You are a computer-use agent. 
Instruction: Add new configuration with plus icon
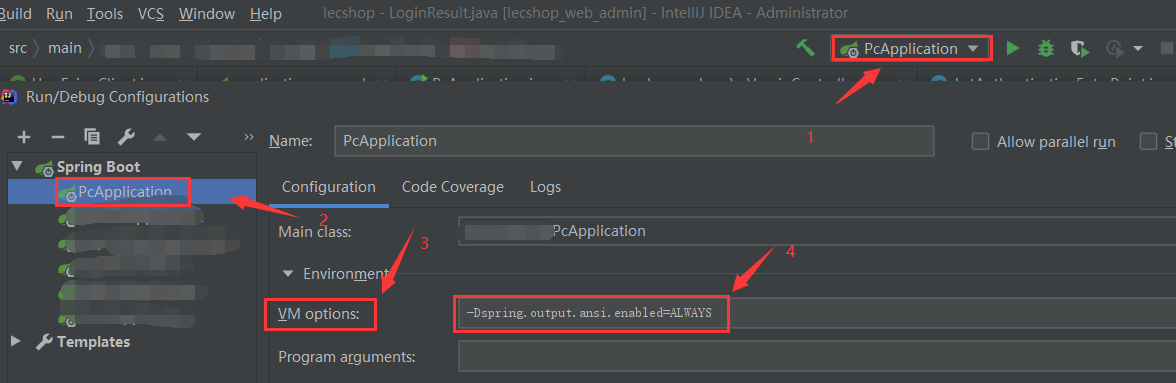tap(24, 136)
